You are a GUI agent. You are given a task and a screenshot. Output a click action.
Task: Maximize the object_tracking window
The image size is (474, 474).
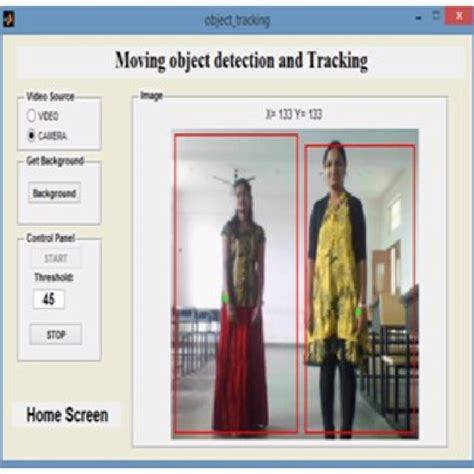pos(436,16)
